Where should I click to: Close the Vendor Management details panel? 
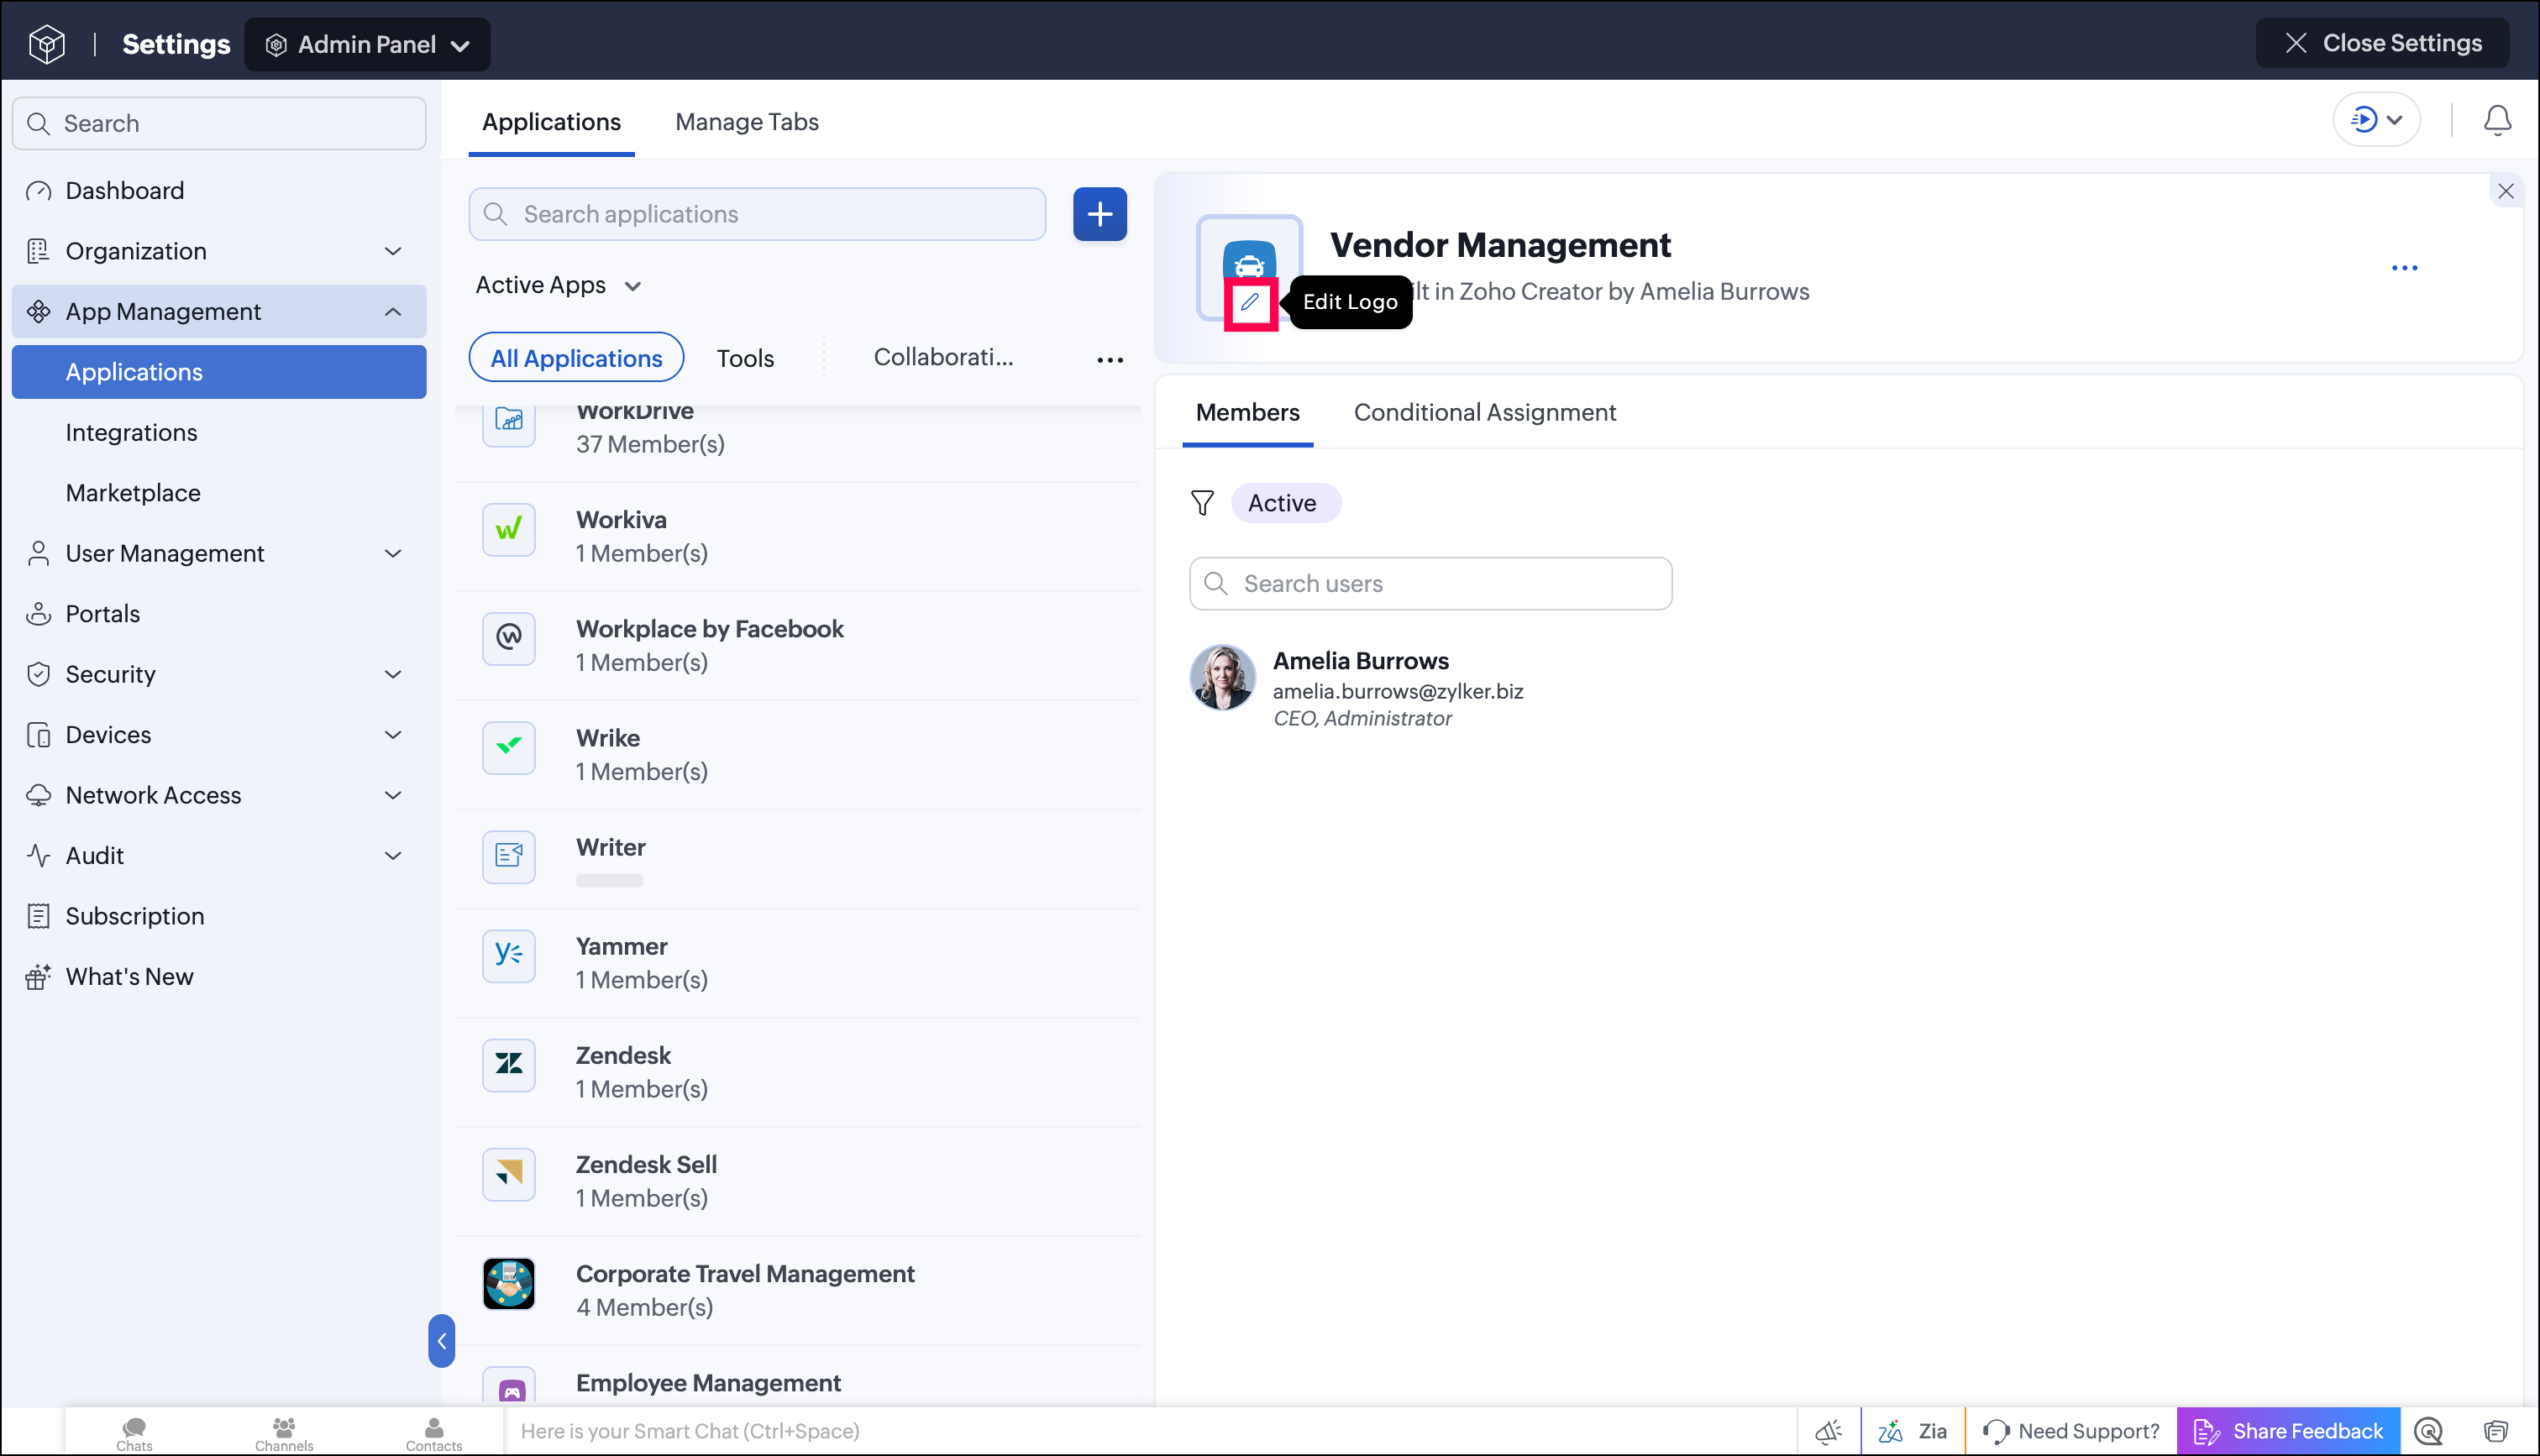2505,192
